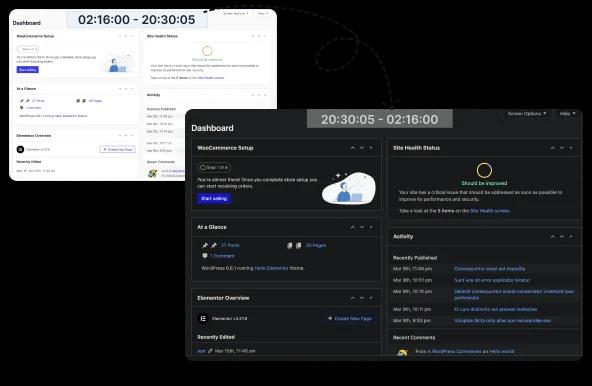Move Elementor Overview panel down in dark dashboard
This screenshot has height=386, width=592.
click(x=362, y=298)
